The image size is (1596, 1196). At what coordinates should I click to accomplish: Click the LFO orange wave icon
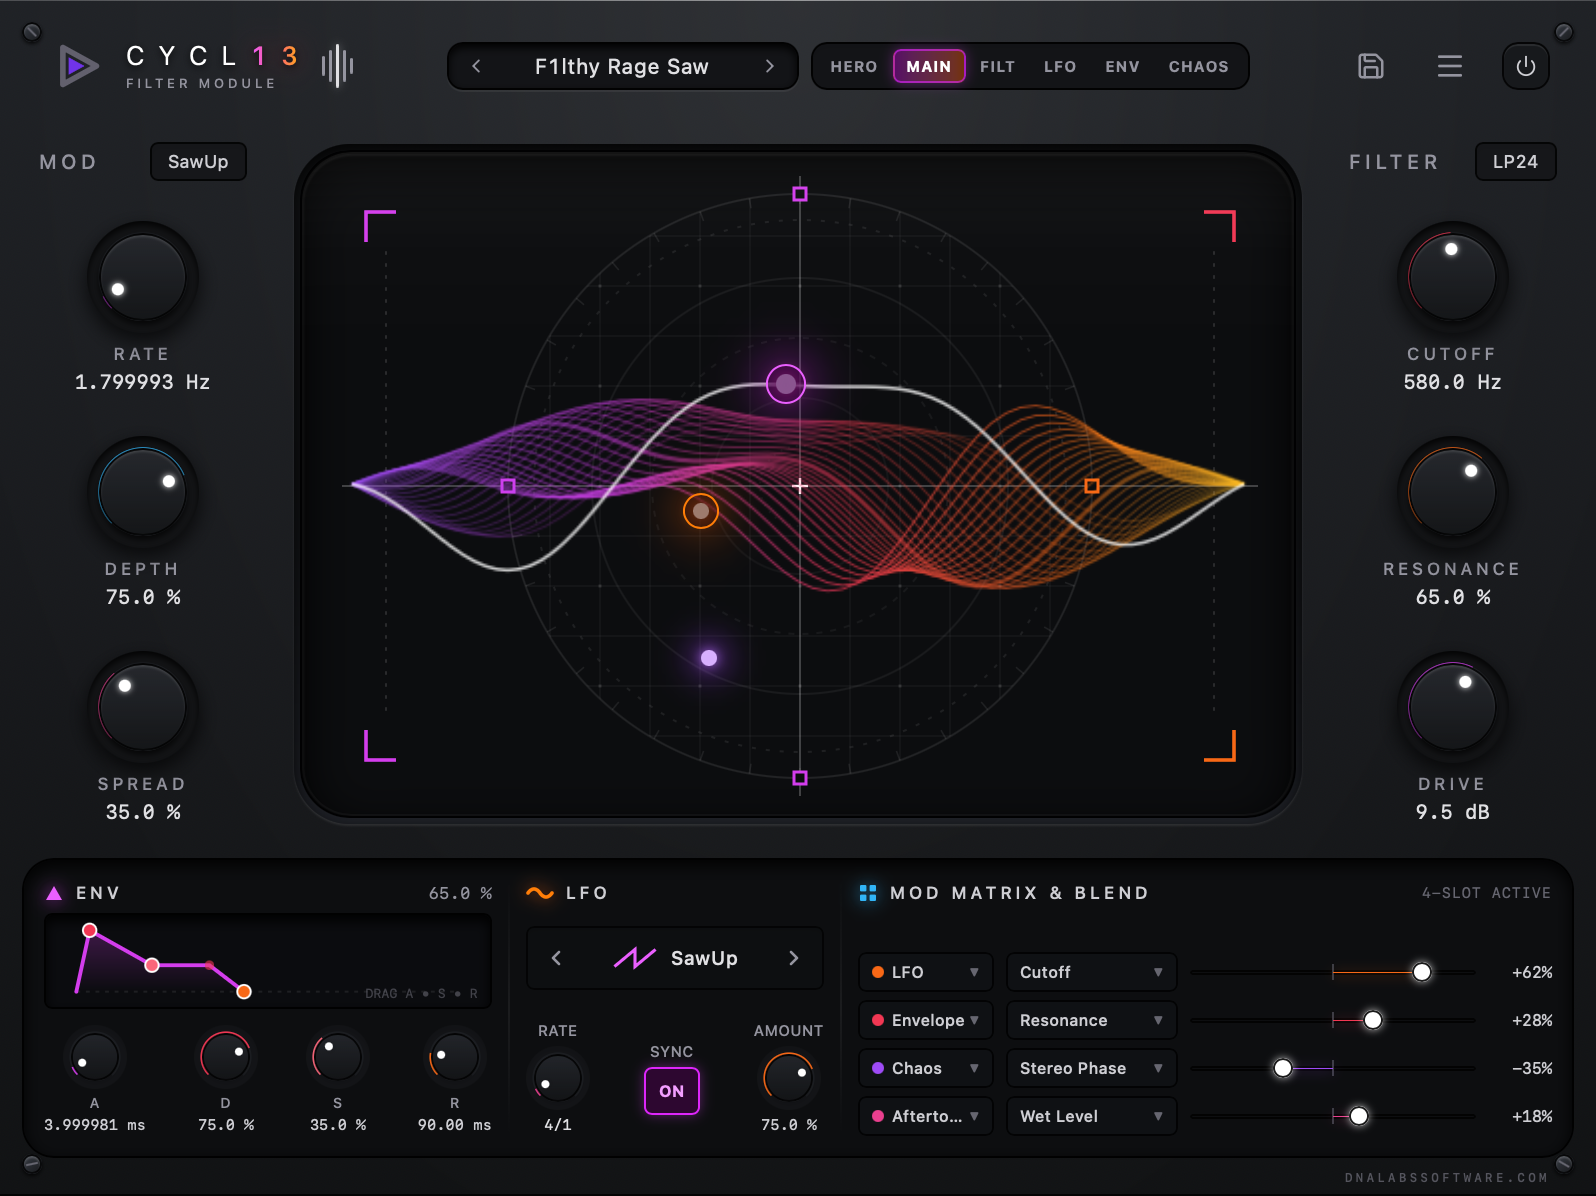tap(540, 893)
